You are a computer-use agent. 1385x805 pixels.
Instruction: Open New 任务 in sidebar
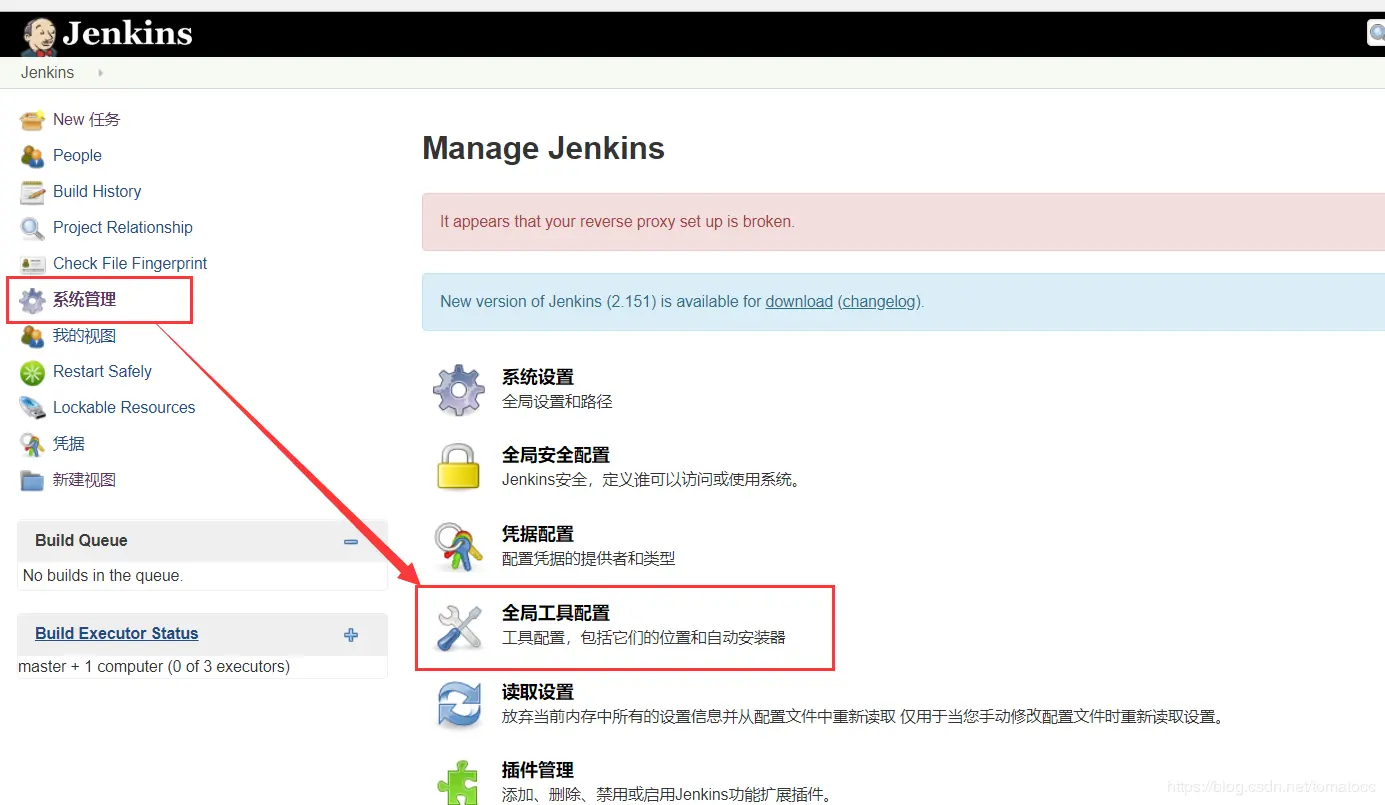(86, 119)
